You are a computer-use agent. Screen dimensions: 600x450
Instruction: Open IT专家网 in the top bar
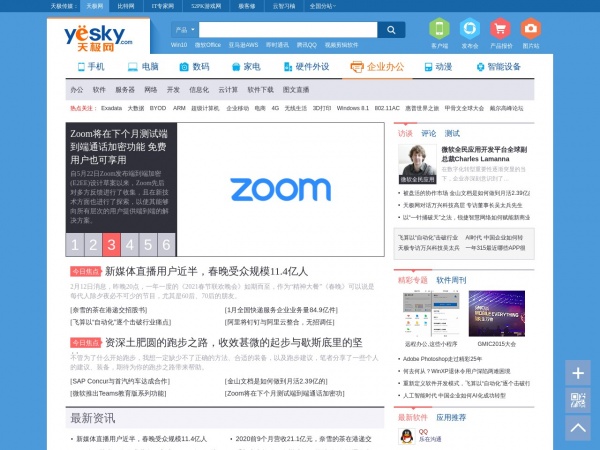(x=163, y=6)
